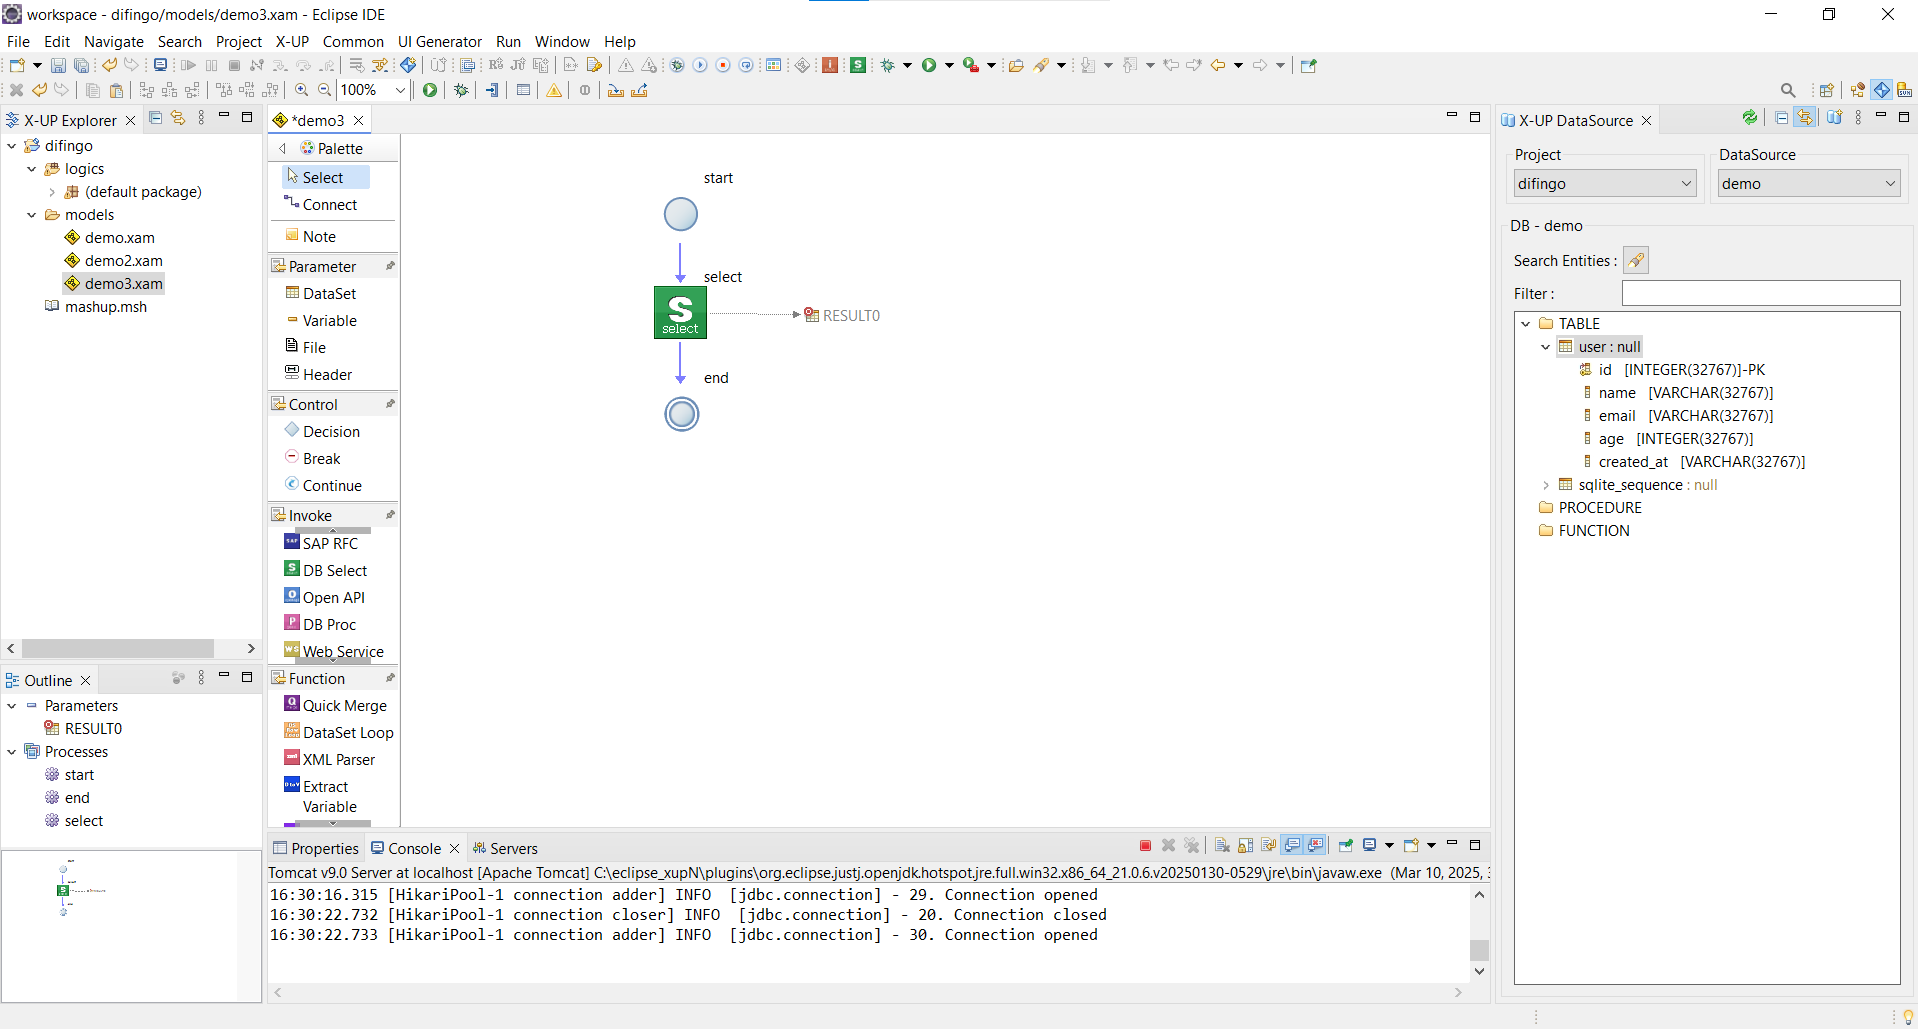Open the Project dropdown showing difingo
The image size is (1918, 1029).
coord(1604,184)
